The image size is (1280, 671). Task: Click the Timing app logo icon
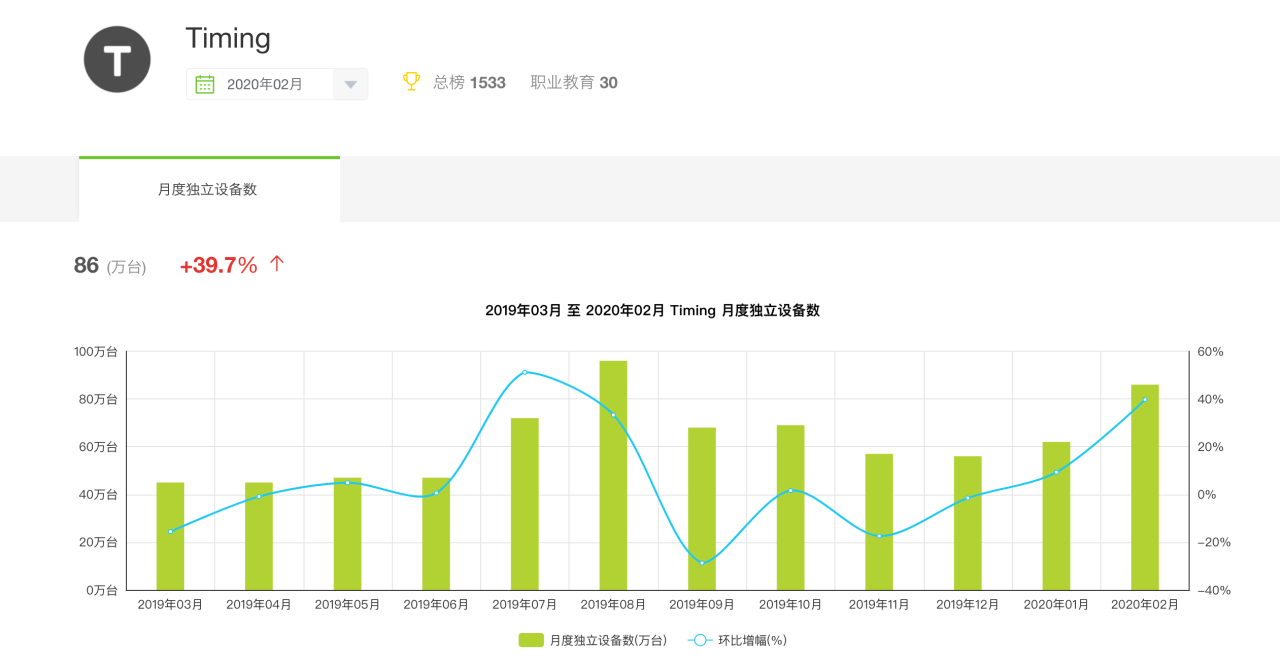(x=117, y=59)
